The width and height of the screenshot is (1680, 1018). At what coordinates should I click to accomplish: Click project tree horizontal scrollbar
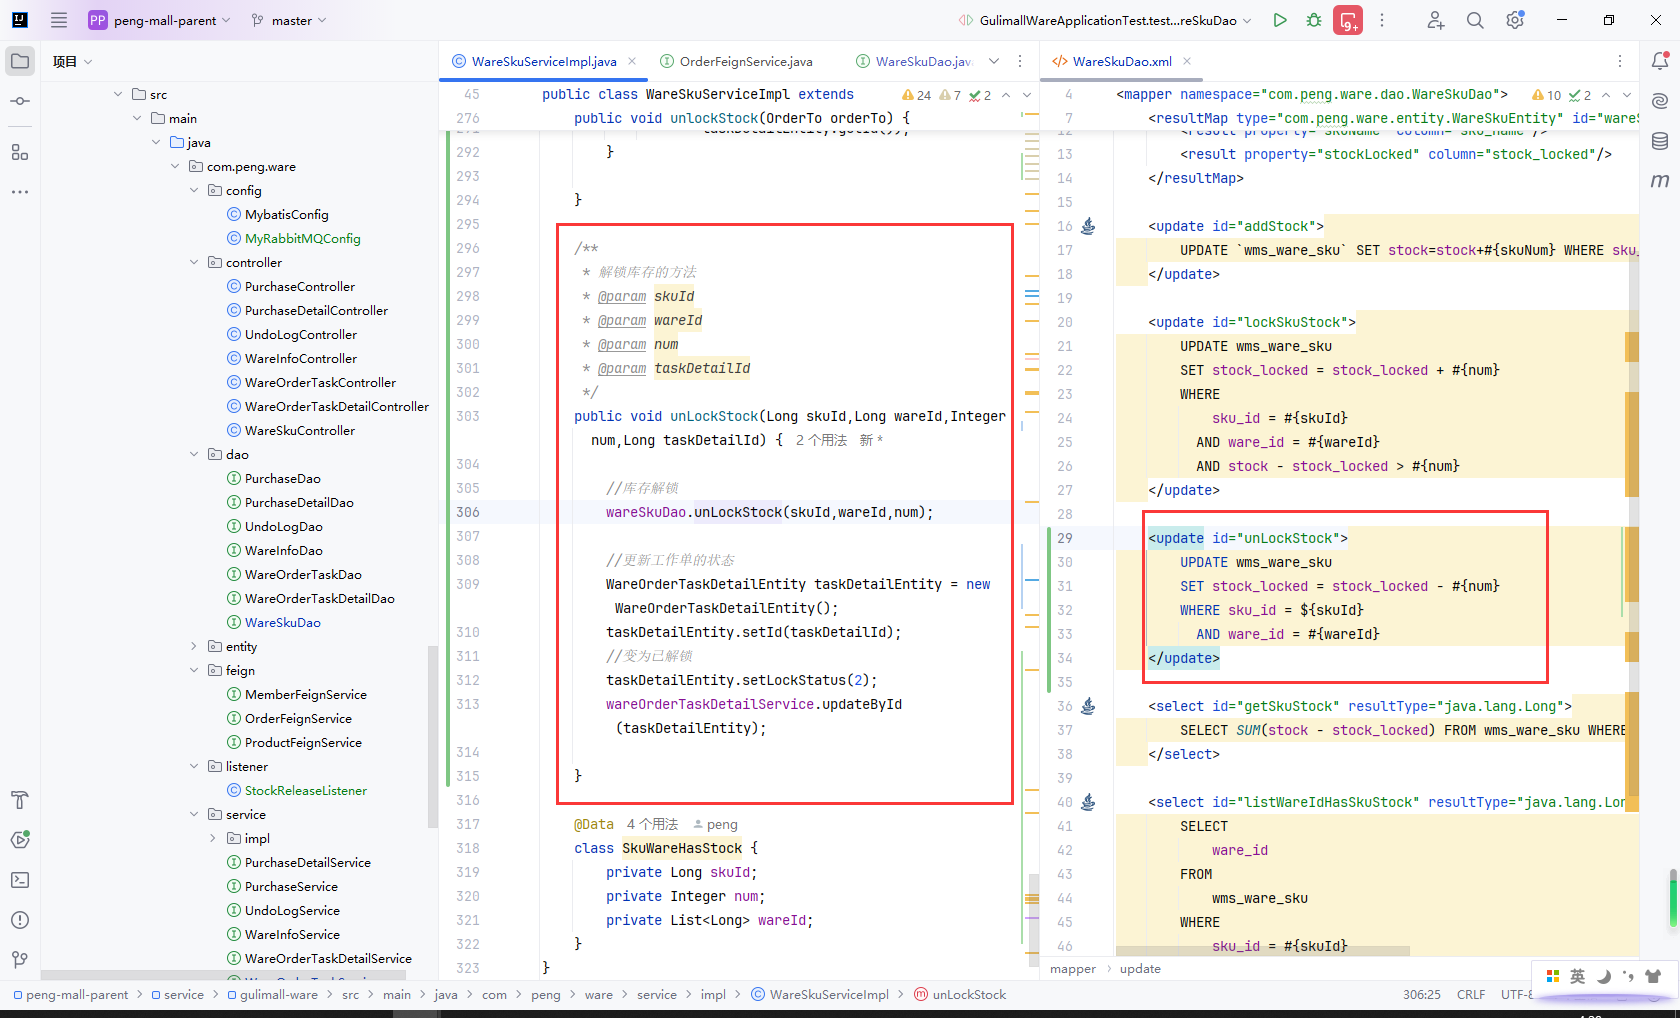pyautogui.click(x=223, y=975)
